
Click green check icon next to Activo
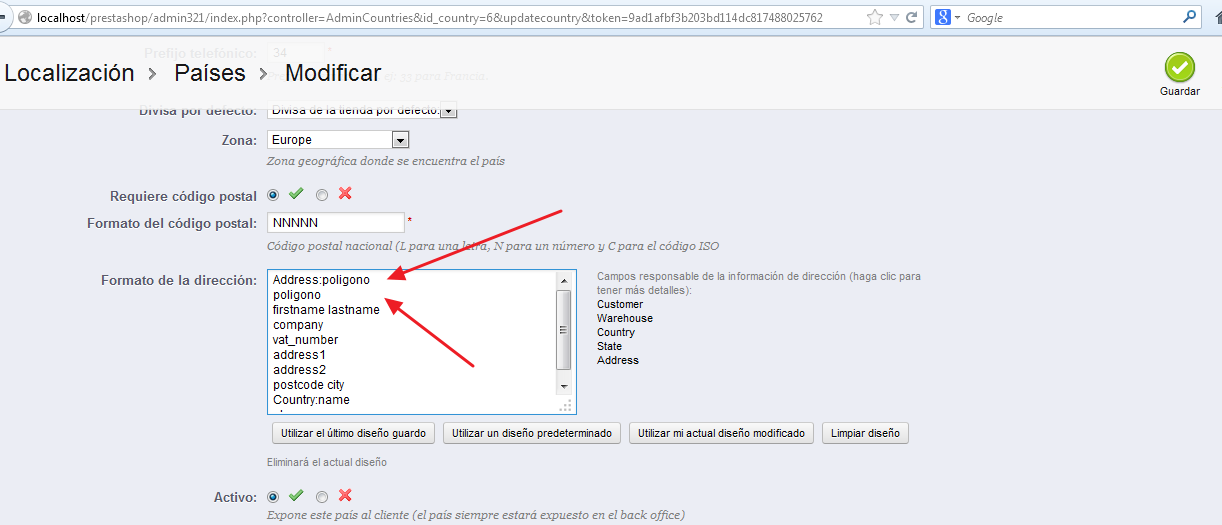(296, 495)
